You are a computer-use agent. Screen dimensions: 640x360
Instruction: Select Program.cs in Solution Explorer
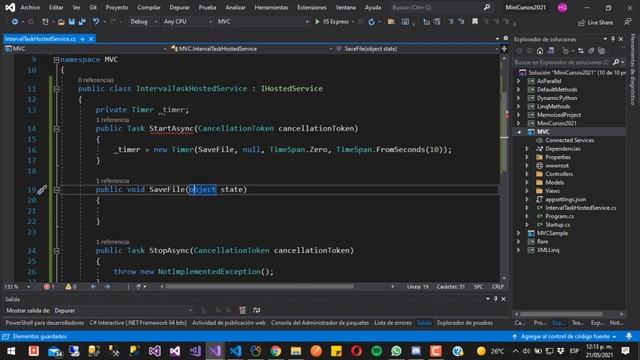click(x=559, y=216)
